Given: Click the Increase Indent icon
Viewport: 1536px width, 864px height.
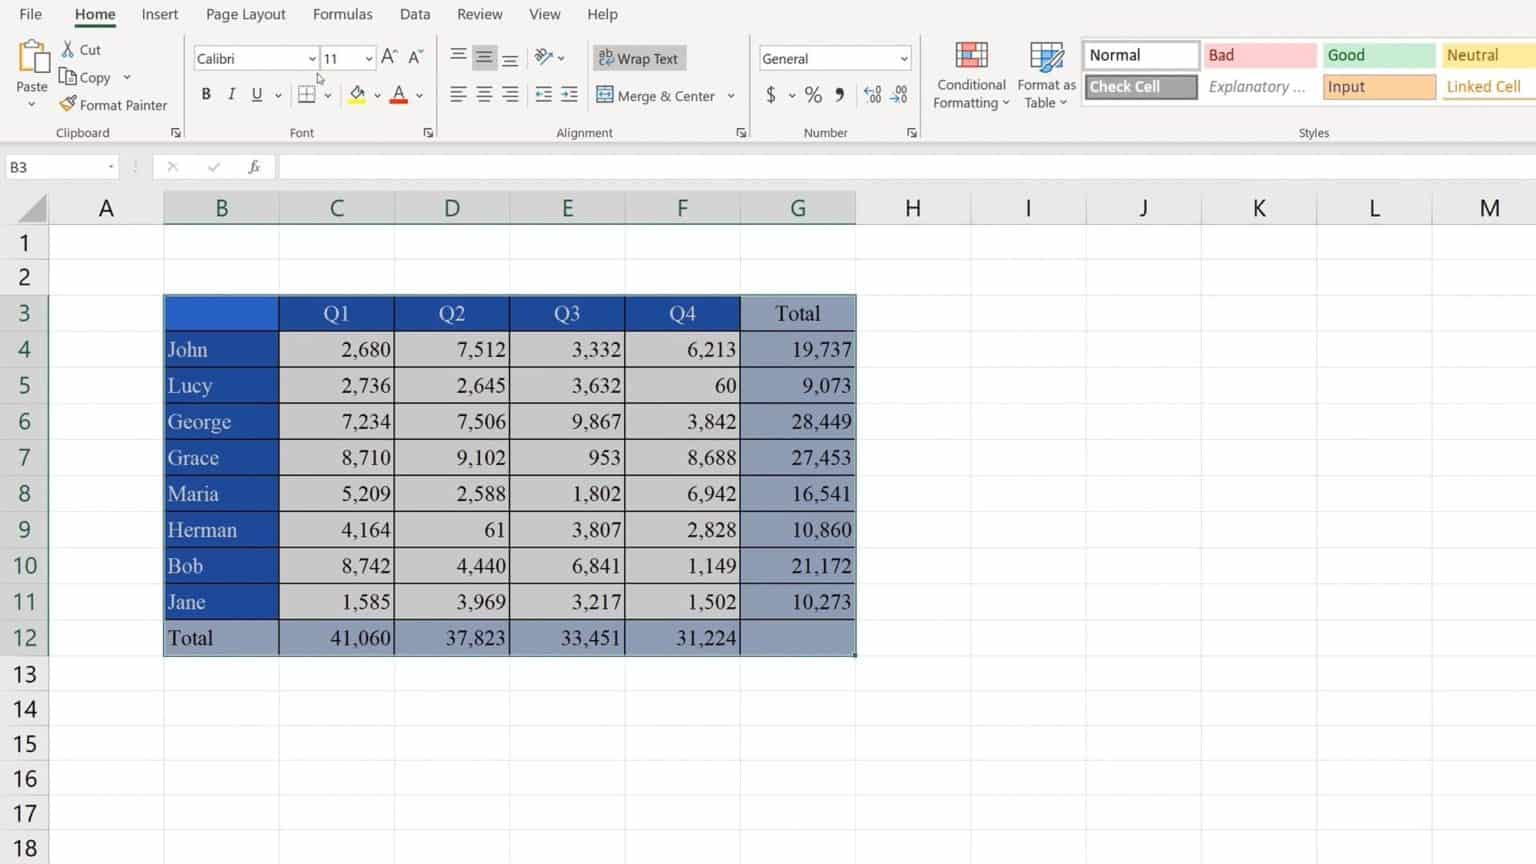Looking at the screenshot, I should (x=569, y=95).
